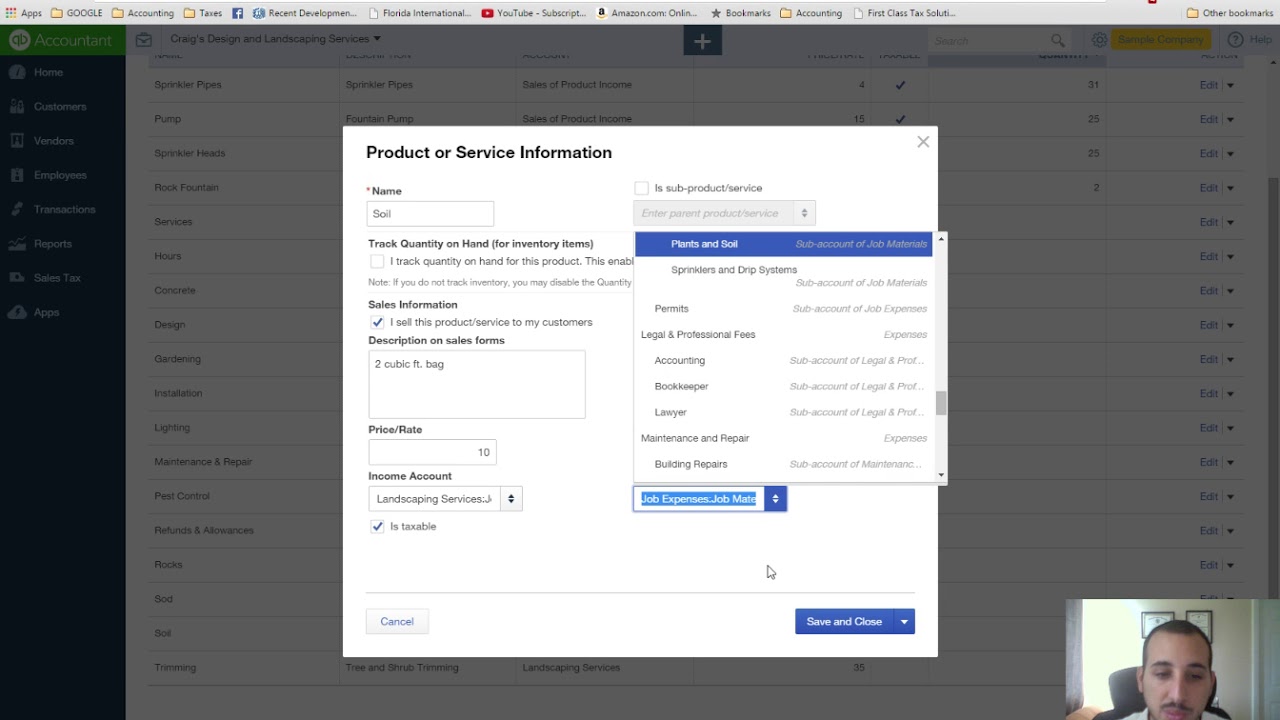This screenshot has width=1280, height=720.
Task: Click the Vendors sidebar icon
Action: (17, 140)
